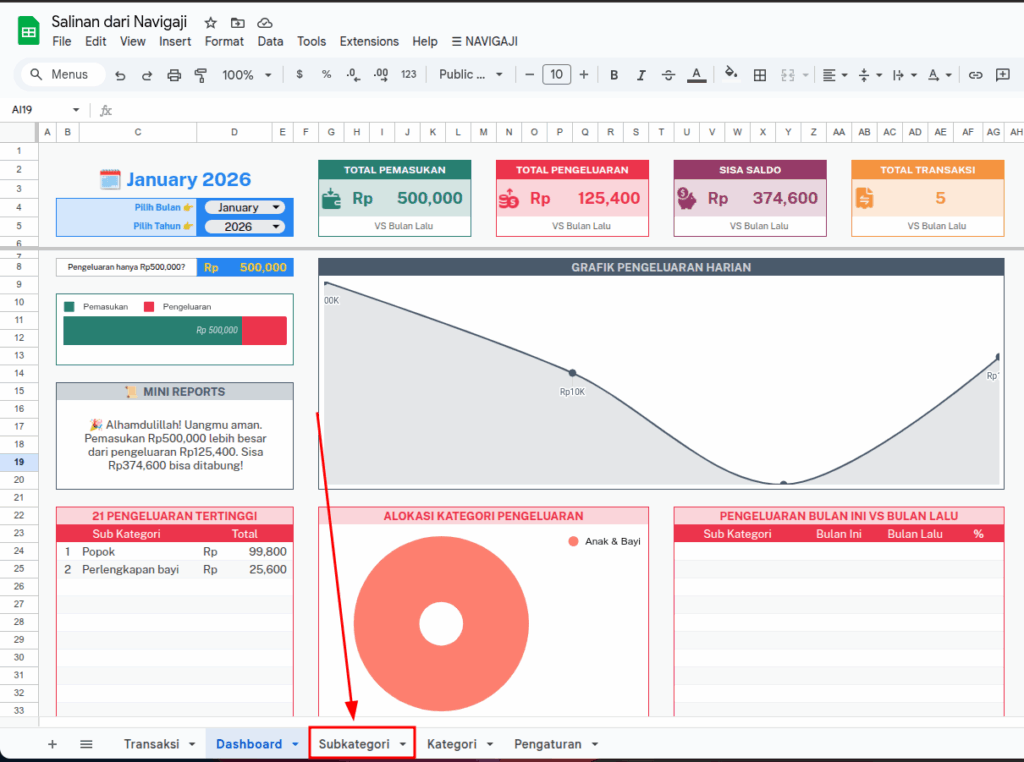Open the Extensions menu
This screenshot has height=762, width=1024.
[x=369, y=41]
